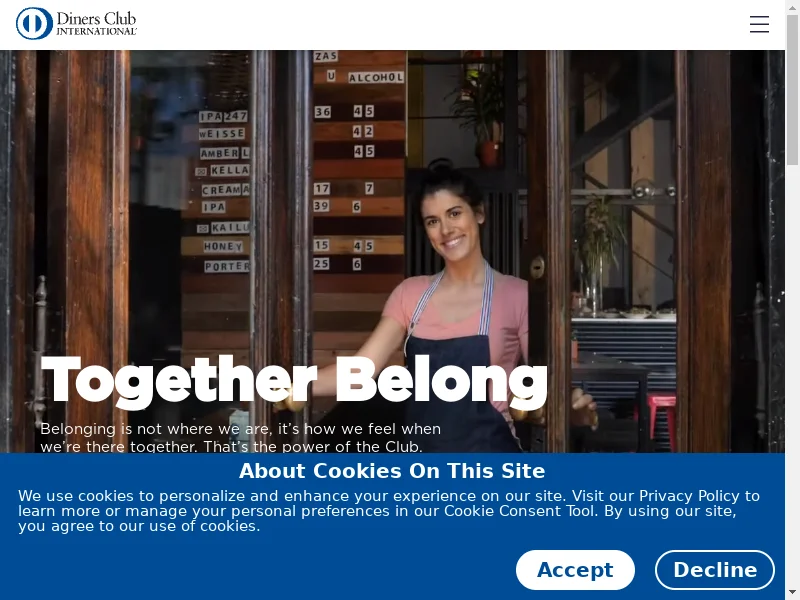Click the Diners Club International wordmark
800x600 pixels.
pyautogui.click(x=96, y=23)
